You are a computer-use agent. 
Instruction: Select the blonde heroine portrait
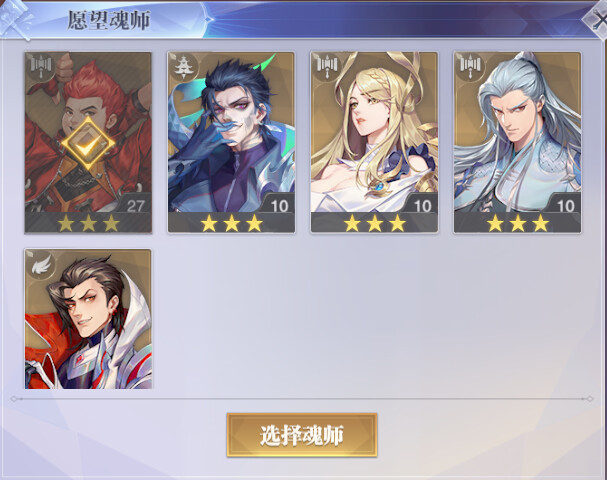click(x=374, y=132)
